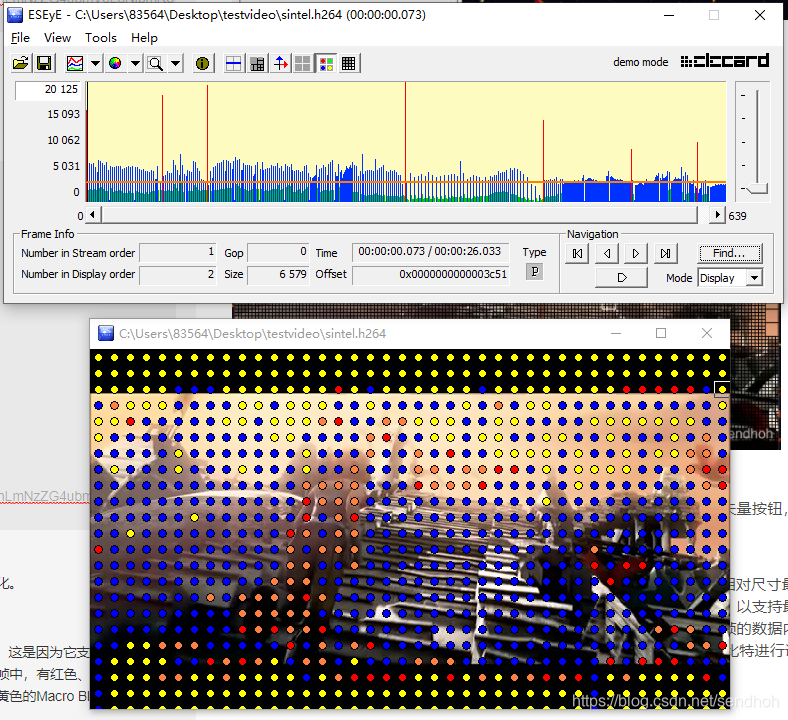Show stream info with the 'i' icon

coord(203,63)
